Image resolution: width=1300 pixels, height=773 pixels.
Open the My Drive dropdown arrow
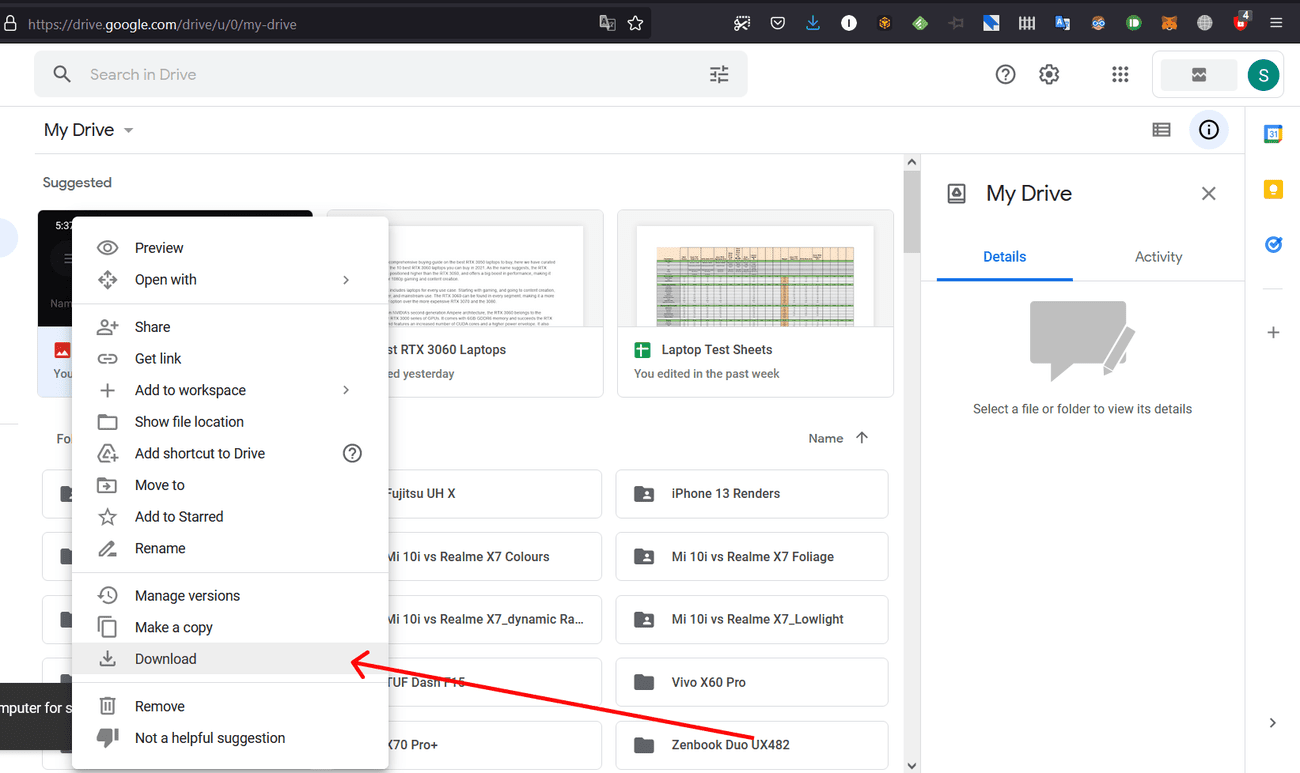pos(127,129)
